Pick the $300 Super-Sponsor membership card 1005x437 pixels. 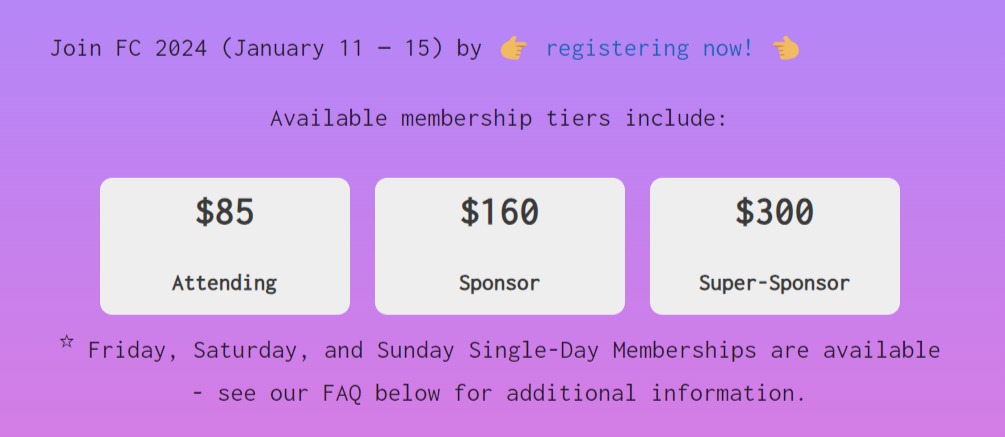774,246
